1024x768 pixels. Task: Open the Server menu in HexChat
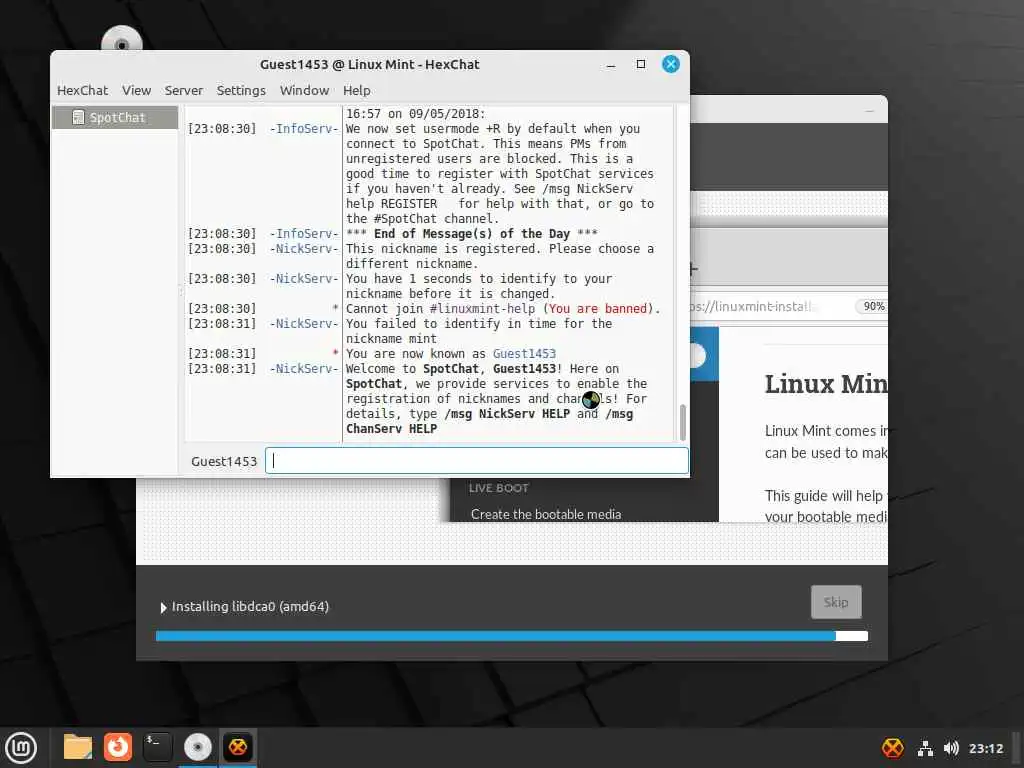click(x=184, y=90)
